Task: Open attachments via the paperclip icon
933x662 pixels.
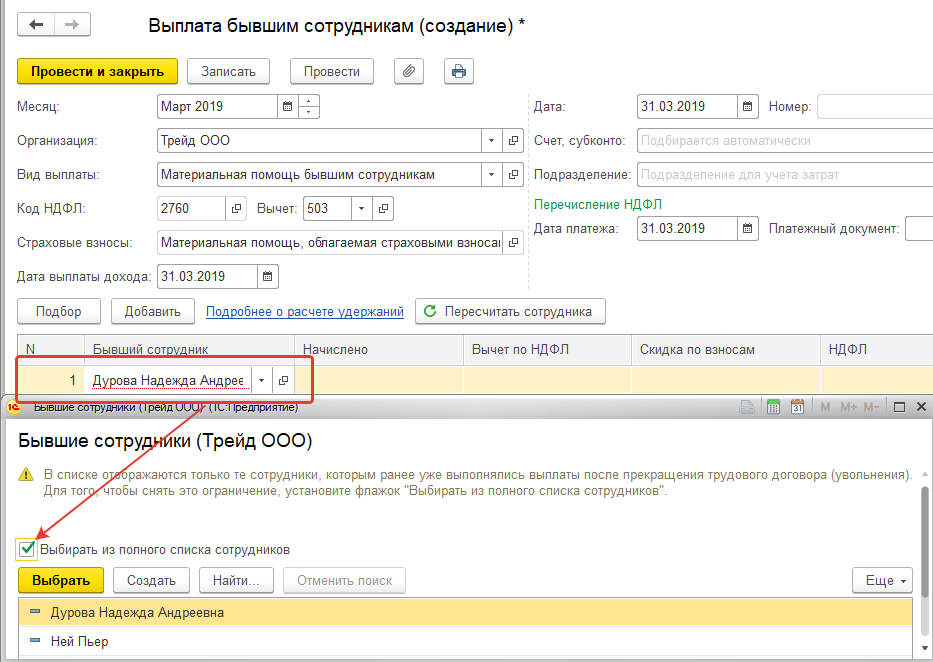Action: 409,71
